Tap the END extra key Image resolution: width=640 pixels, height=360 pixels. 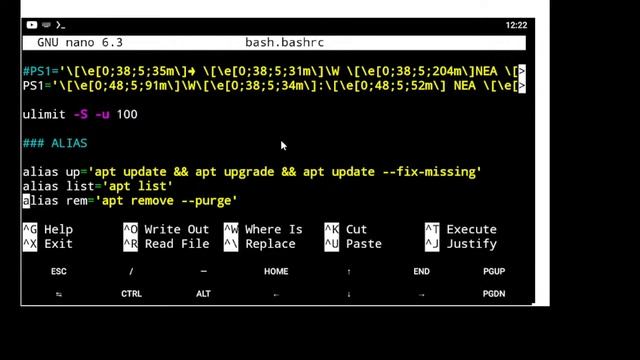point(421,271)
